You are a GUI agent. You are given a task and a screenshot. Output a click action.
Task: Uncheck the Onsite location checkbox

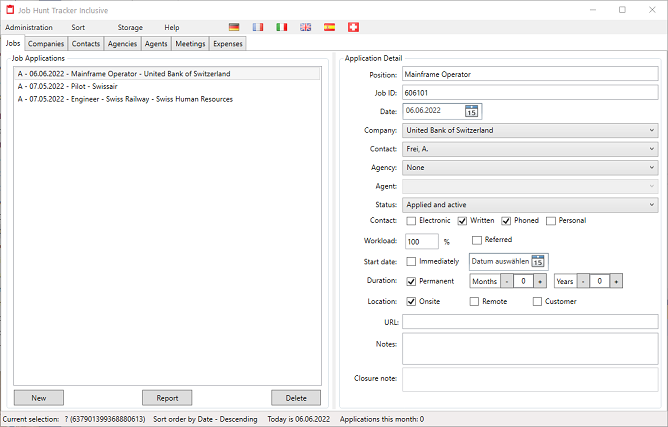[411, 301]
